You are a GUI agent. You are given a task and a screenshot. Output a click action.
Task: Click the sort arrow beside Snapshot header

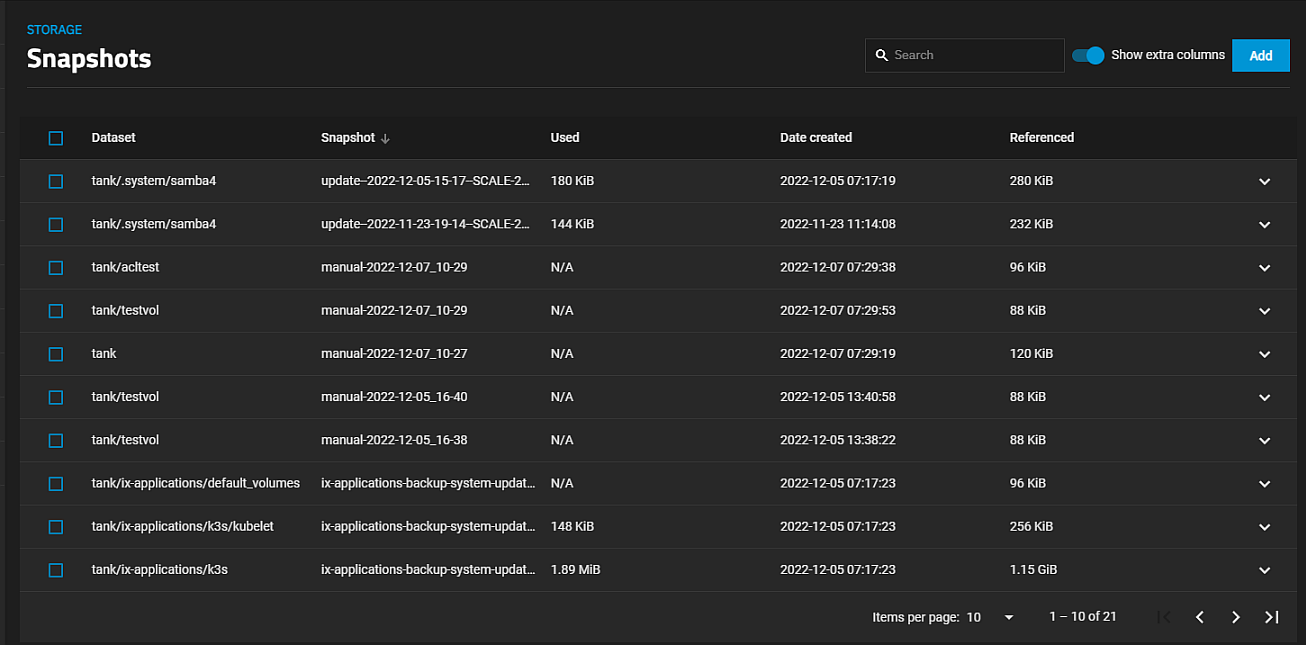[386, 138]
